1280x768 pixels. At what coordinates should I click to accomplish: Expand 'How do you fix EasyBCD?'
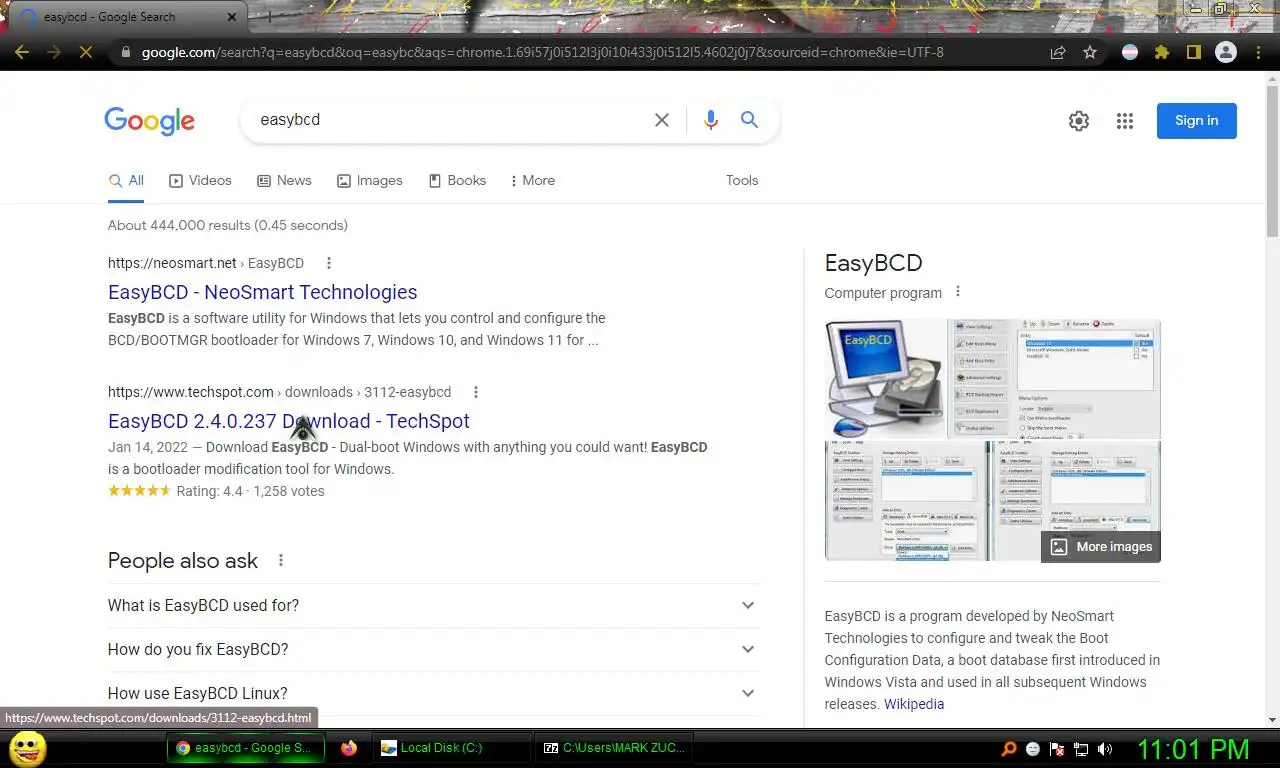[433, 650]
